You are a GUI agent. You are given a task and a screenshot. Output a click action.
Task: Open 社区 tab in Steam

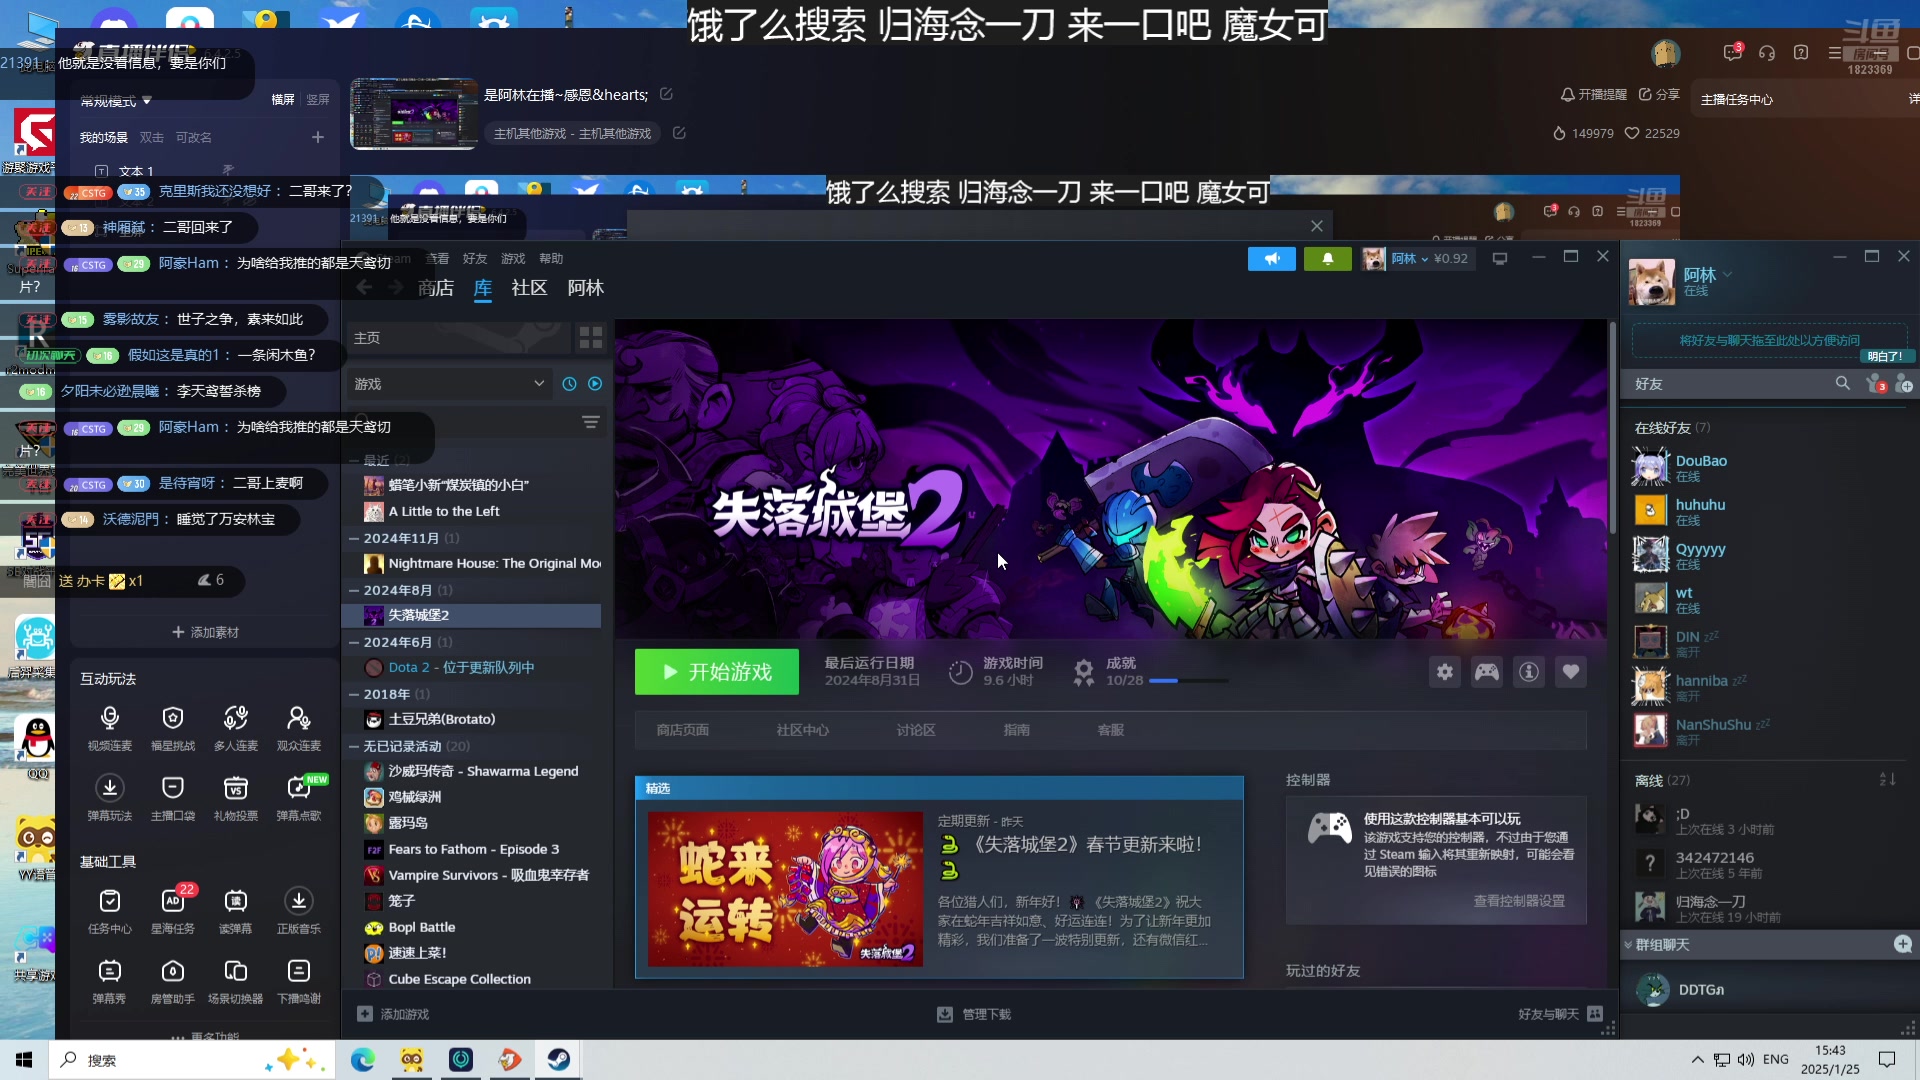[x=529, y=288]
